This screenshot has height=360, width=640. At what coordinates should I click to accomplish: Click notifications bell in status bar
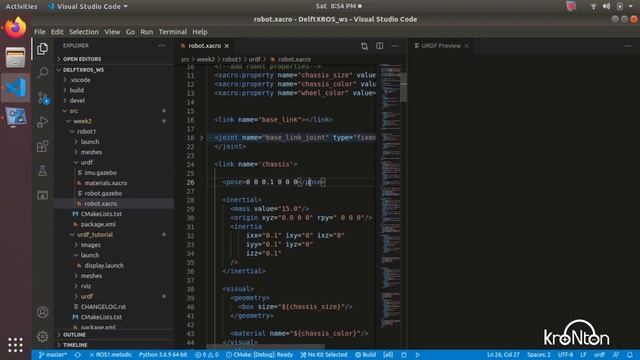[630, 355]
